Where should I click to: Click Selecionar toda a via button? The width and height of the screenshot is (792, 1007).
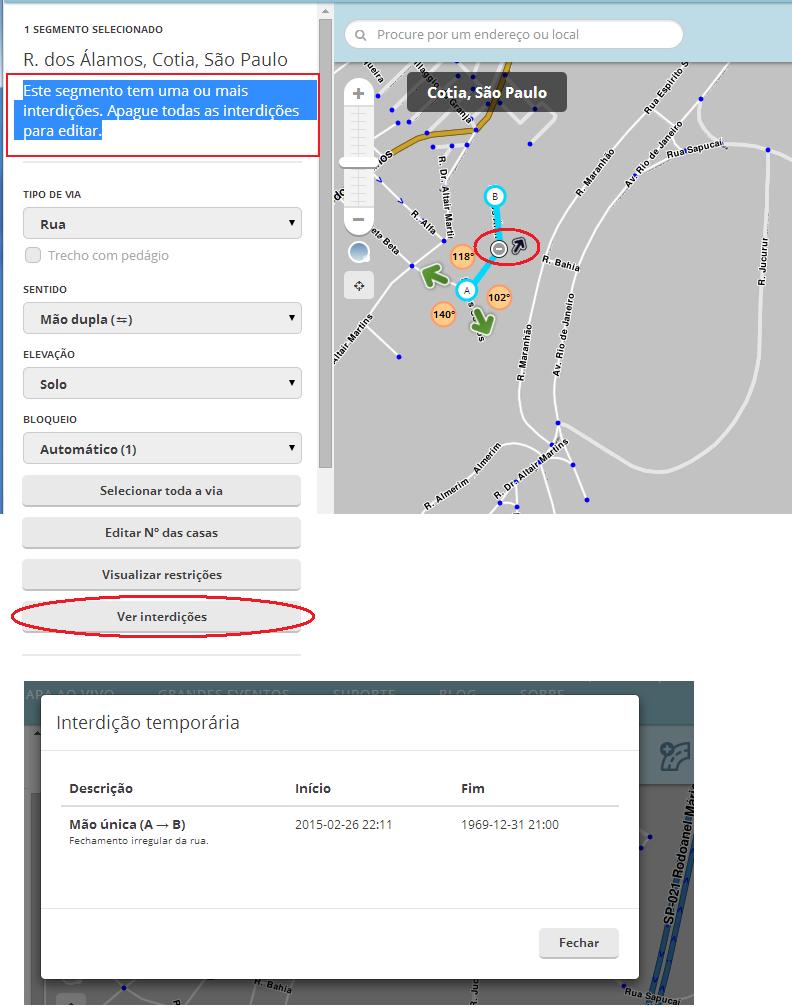click(x=161, y=491)
